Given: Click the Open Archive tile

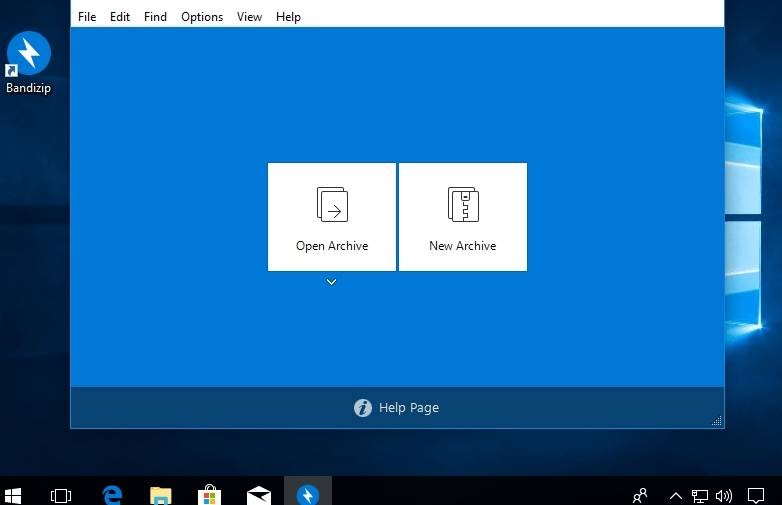Looking at the screenshot, I should pos(332,216).
